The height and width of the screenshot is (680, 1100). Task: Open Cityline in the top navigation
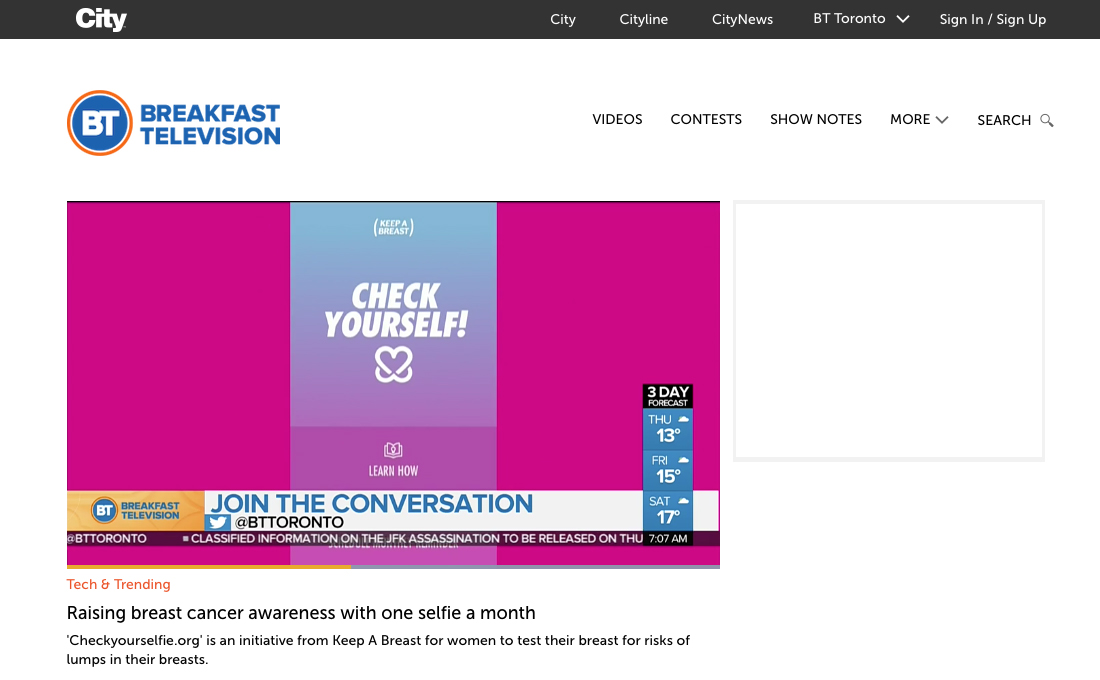click(643, 19)
